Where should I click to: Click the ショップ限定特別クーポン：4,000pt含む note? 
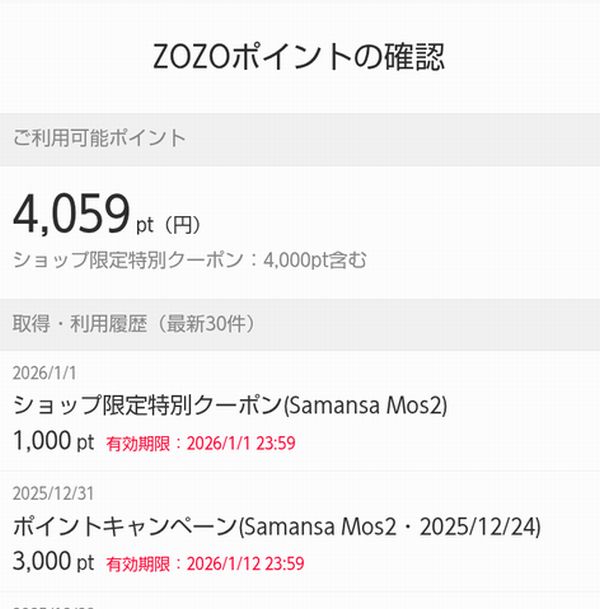[x=189, y=261]
